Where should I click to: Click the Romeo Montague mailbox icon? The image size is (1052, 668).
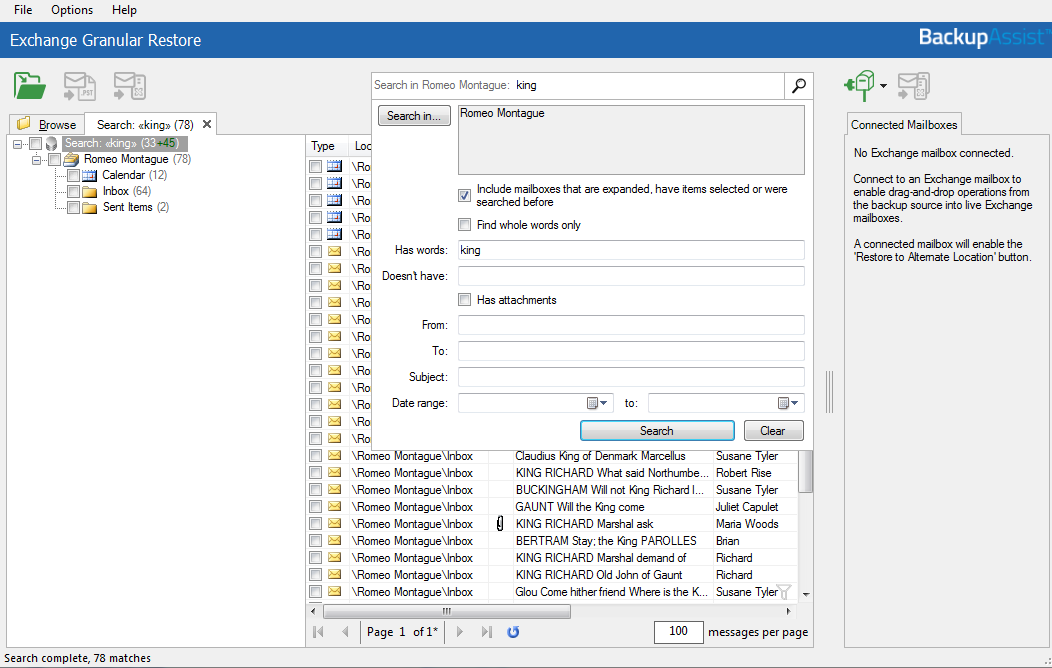(71, 160)
